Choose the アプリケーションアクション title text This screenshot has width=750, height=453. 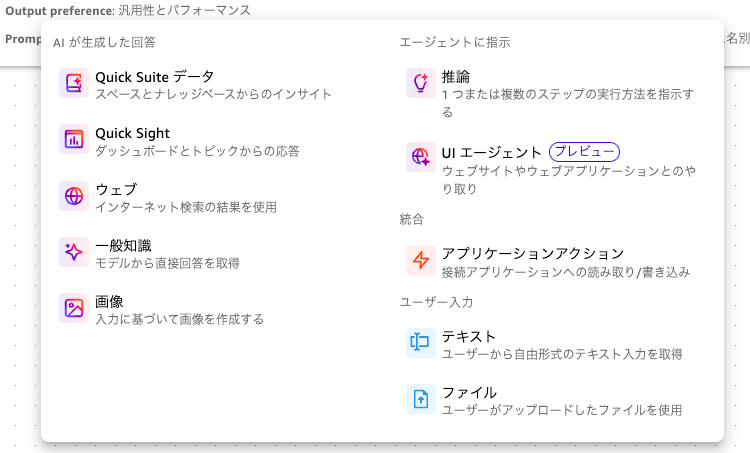point(532,253)
